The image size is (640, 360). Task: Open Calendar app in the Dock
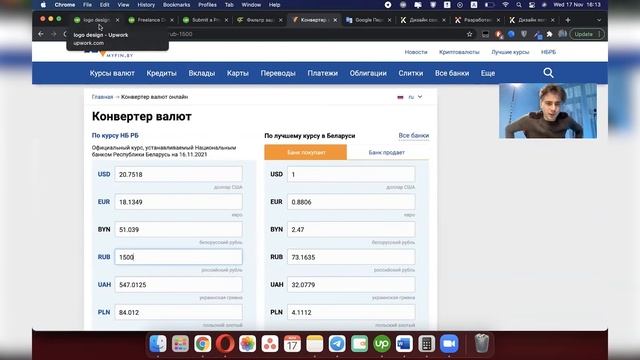(x=292, y=344)
